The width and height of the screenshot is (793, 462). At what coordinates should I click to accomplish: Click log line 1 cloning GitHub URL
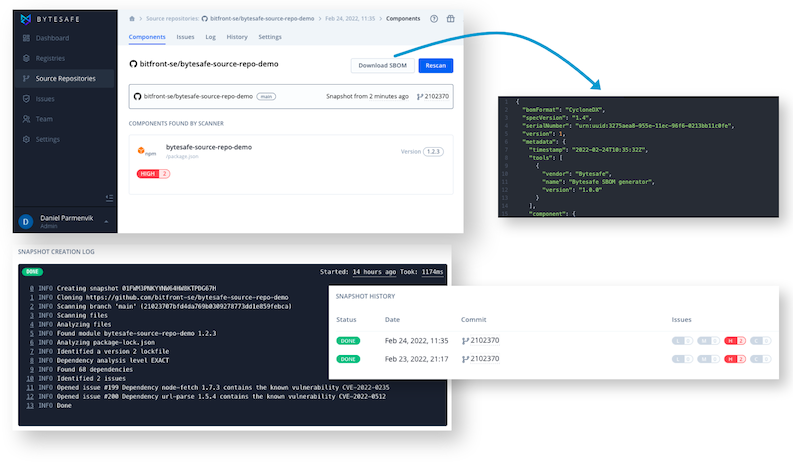[x=159, y=298]
